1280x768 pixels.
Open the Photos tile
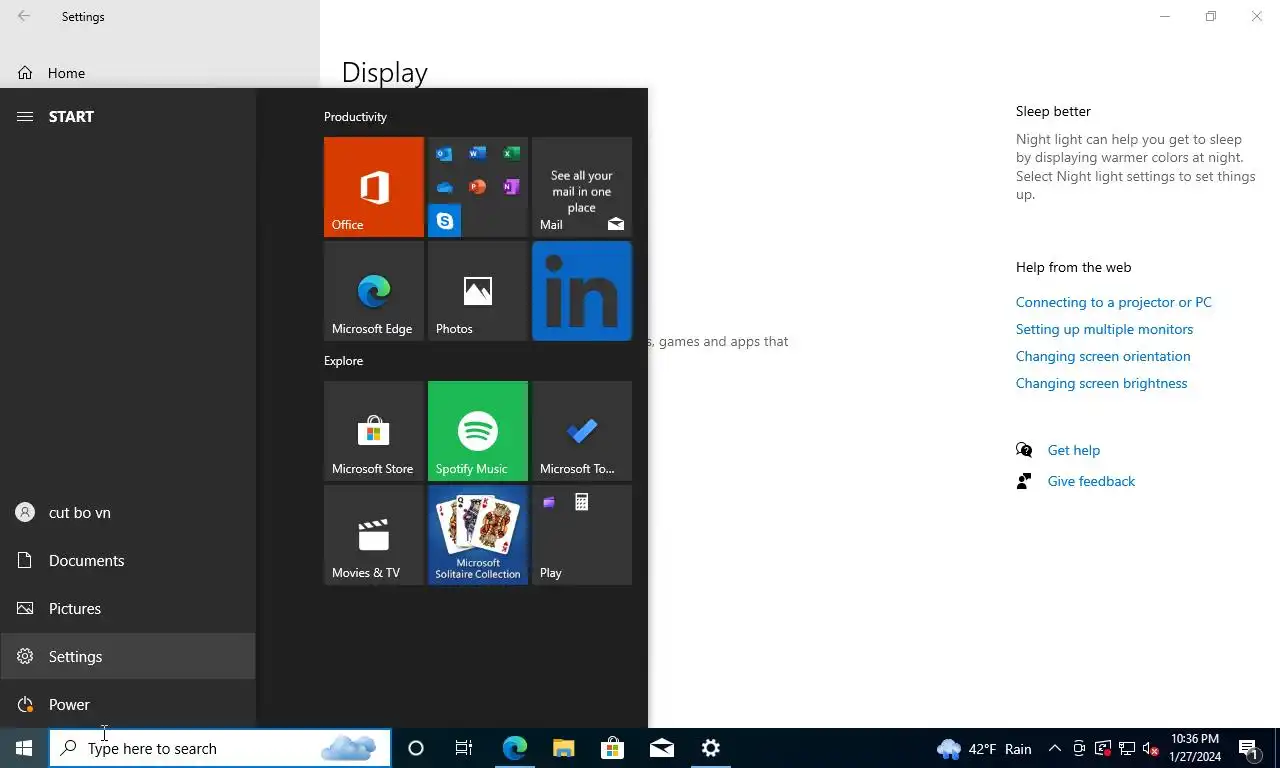click(478, 291)
